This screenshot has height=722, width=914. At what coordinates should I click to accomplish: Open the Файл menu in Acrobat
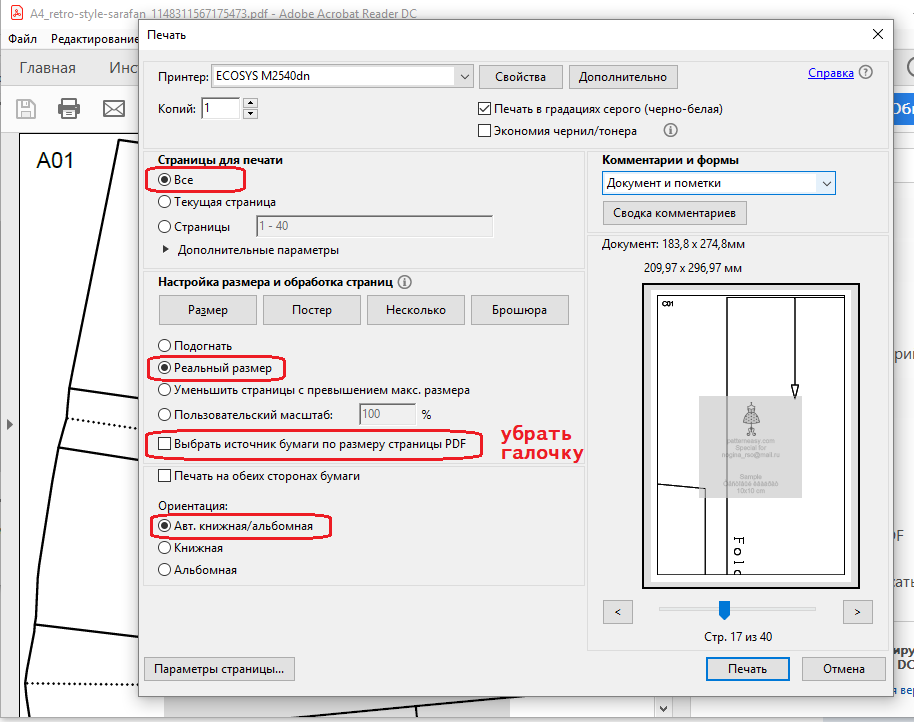(x=23, y=39)
